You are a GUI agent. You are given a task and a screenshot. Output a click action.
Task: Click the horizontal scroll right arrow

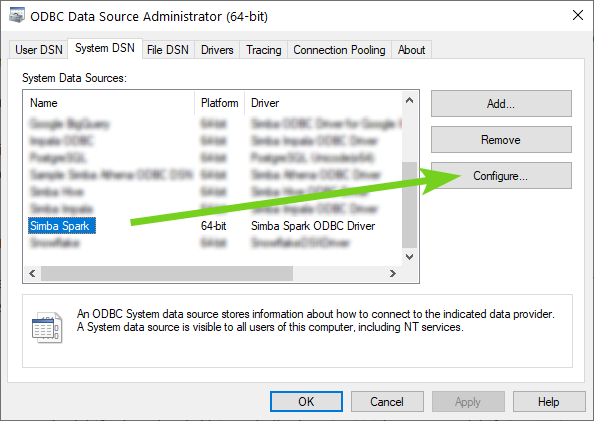pyautogui.click(x=393, y=273)
